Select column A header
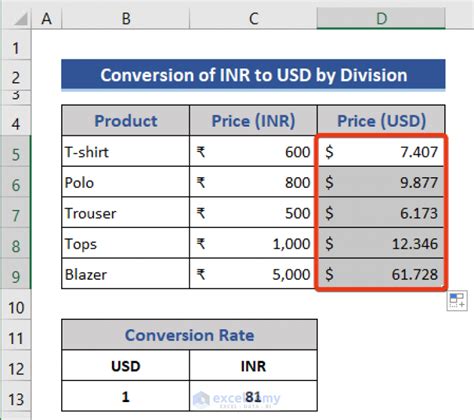 pos(47,18)
